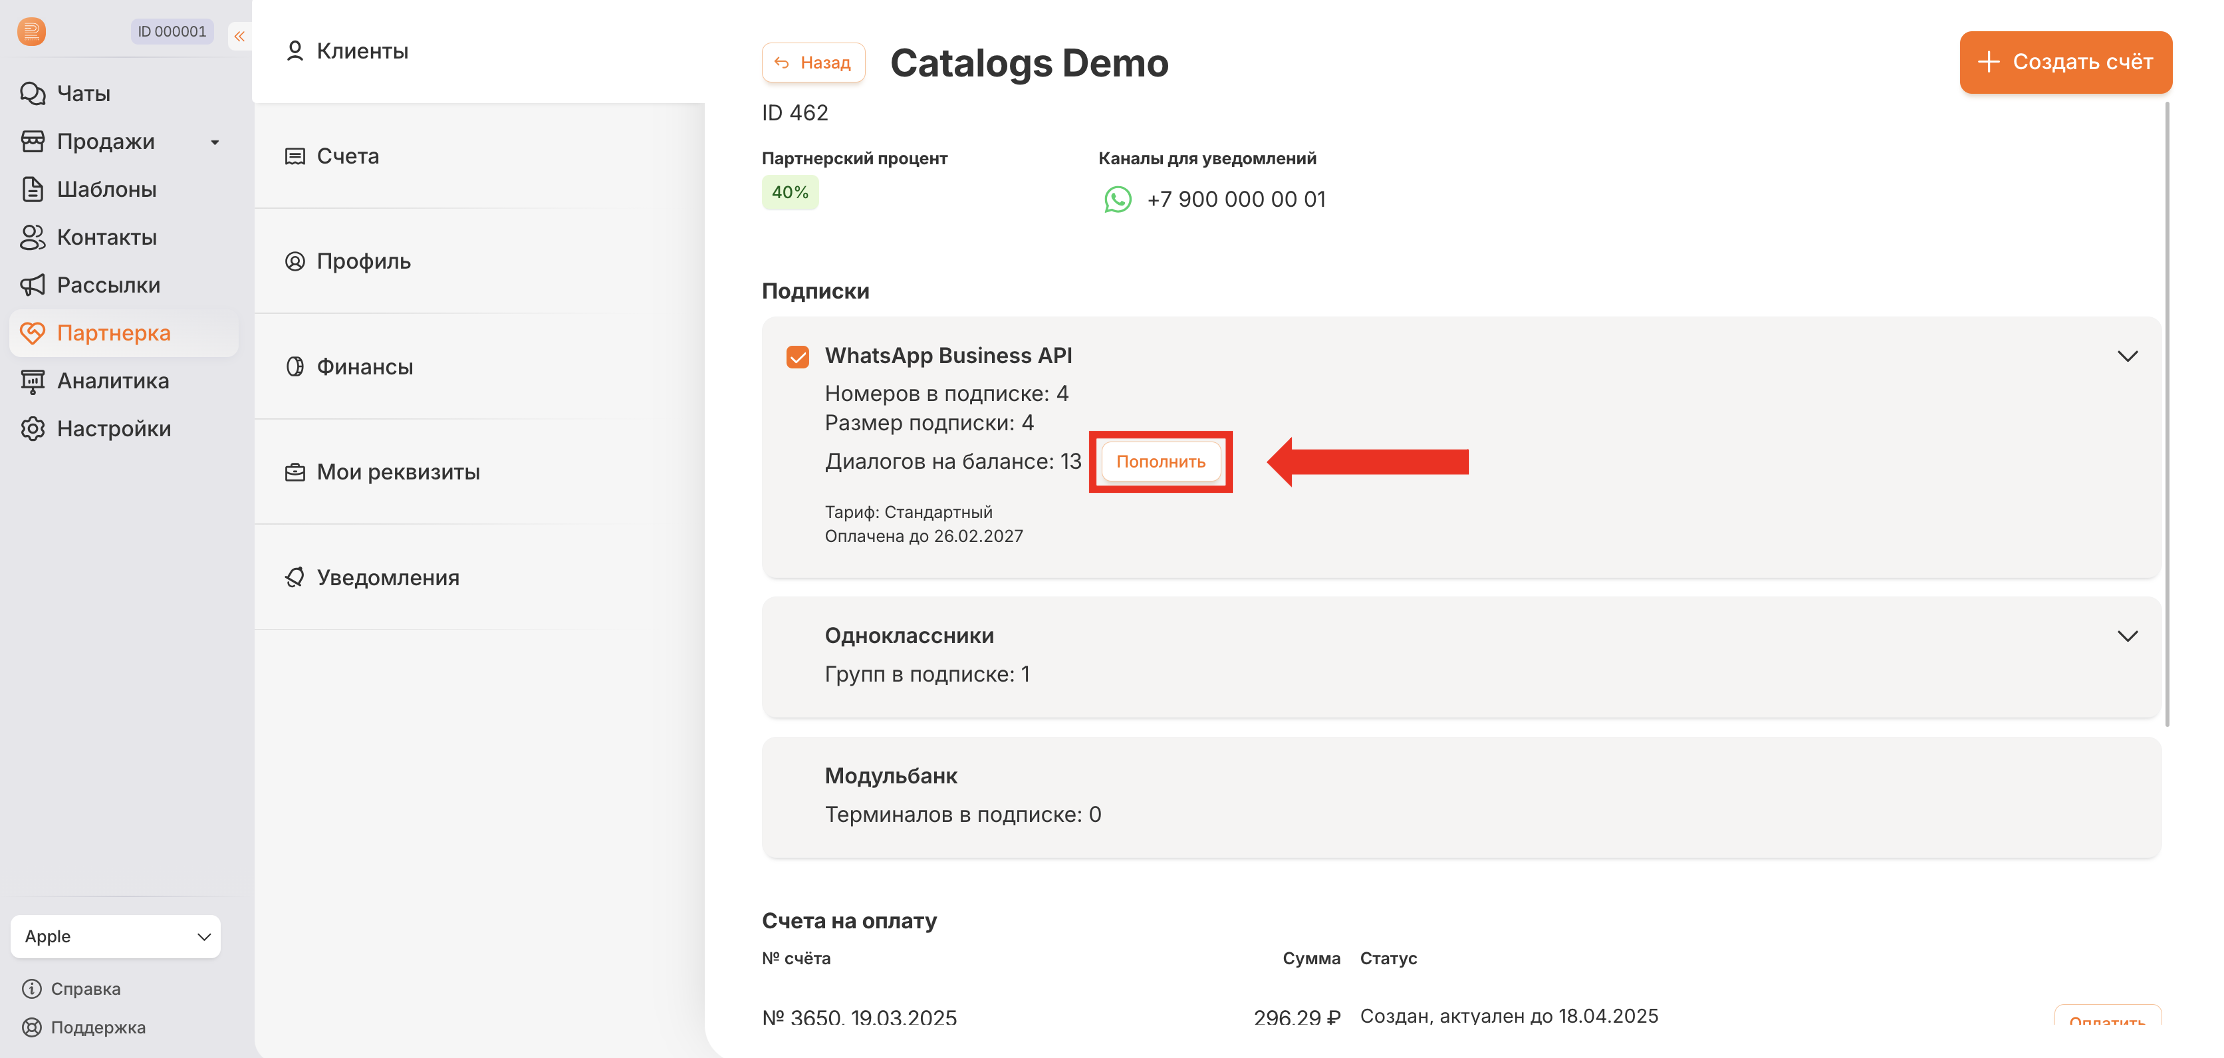2224x1058 pixels.
Task: Click the Templates document icon
Action: pyautogui.click(x=33, y=189)
